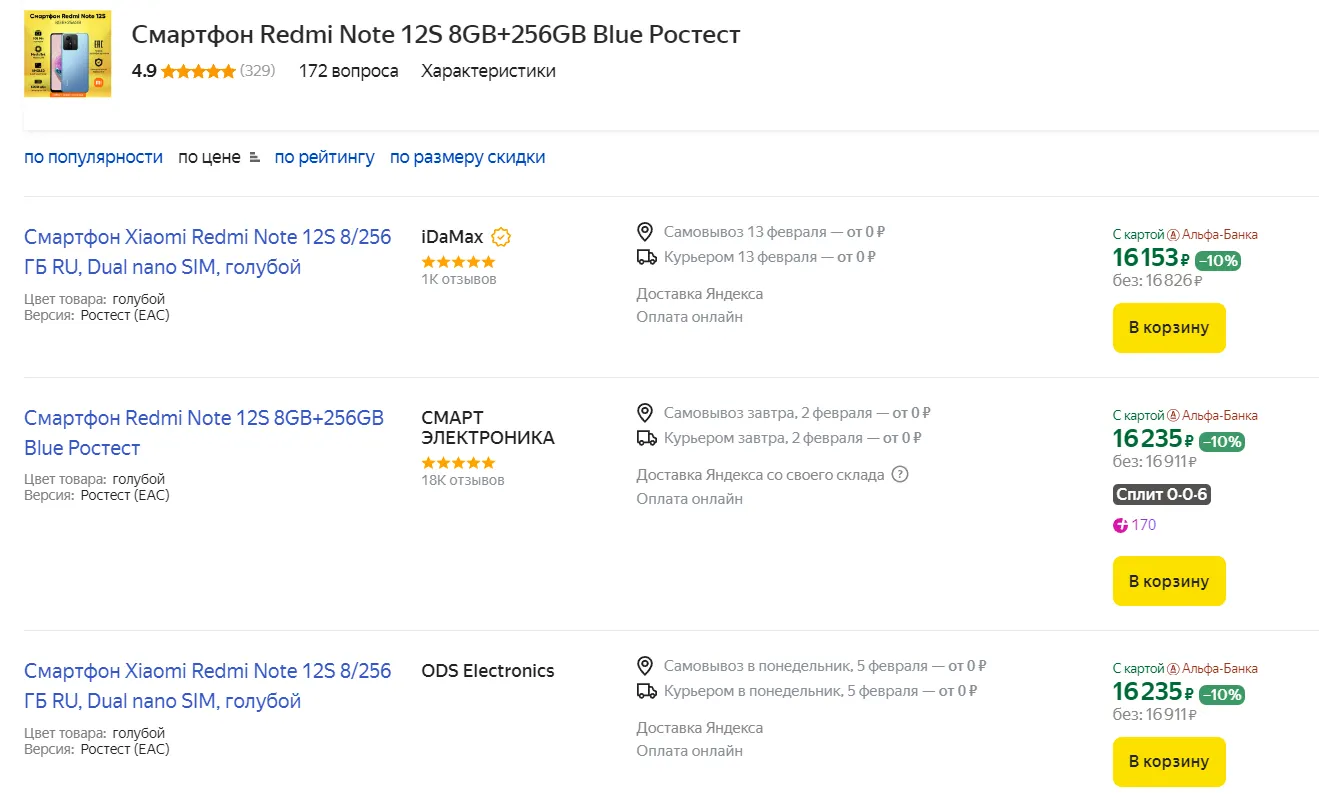Click the truck icon in СМАРТ ЭЛЕКТРОНИКА offer
This screenshot has height=802, width=1319.
coord(645,438)
